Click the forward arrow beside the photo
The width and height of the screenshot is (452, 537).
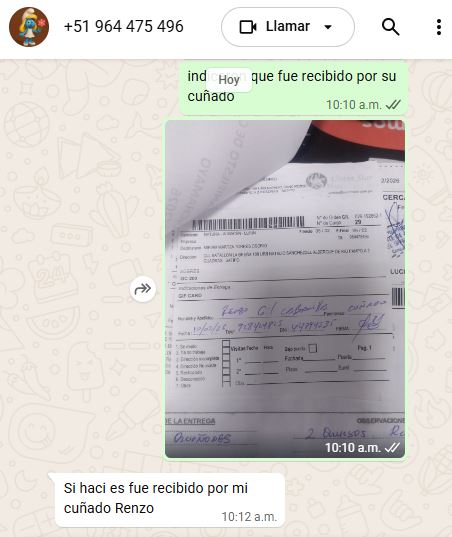143,289
